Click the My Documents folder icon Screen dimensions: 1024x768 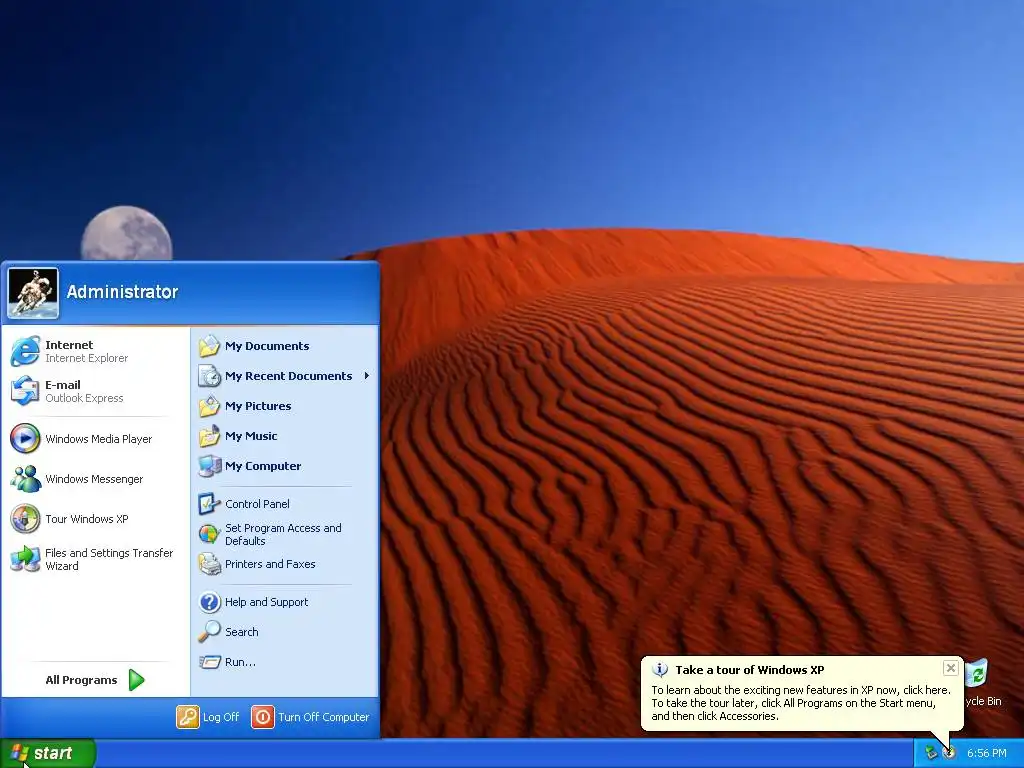210,345
